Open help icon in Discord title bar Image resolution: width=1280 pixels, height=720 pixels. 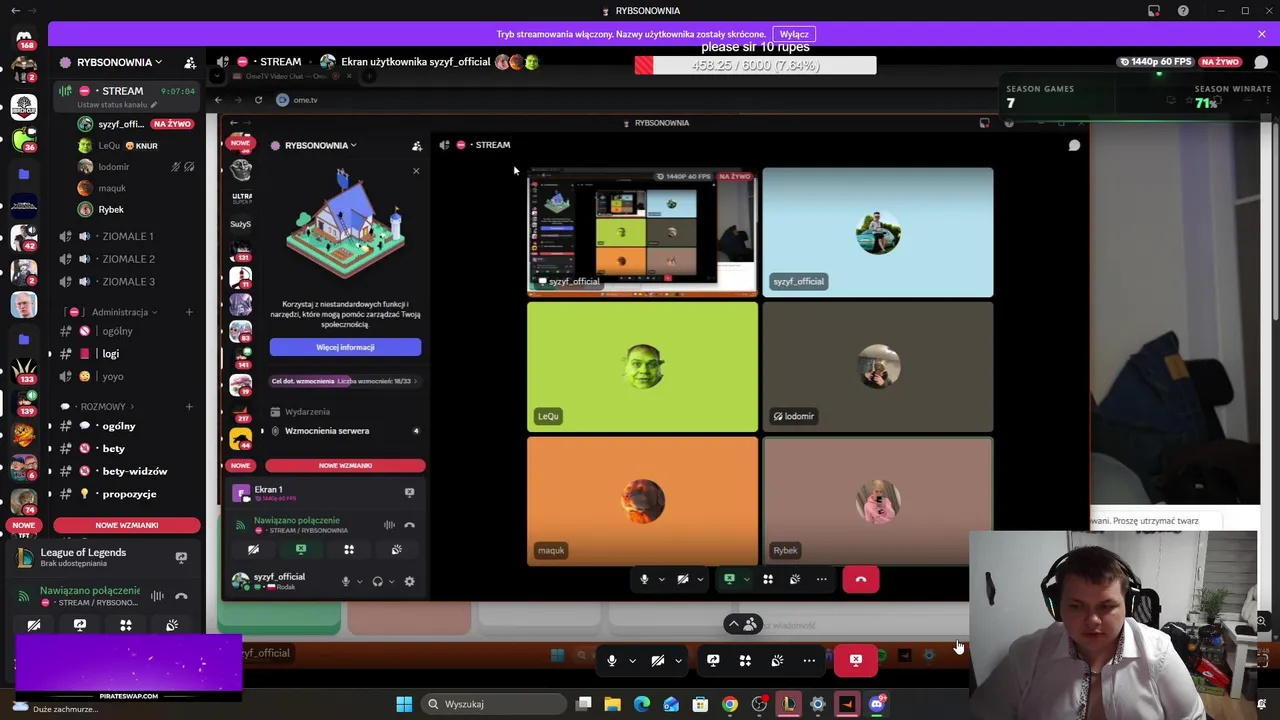(1183, 11)
